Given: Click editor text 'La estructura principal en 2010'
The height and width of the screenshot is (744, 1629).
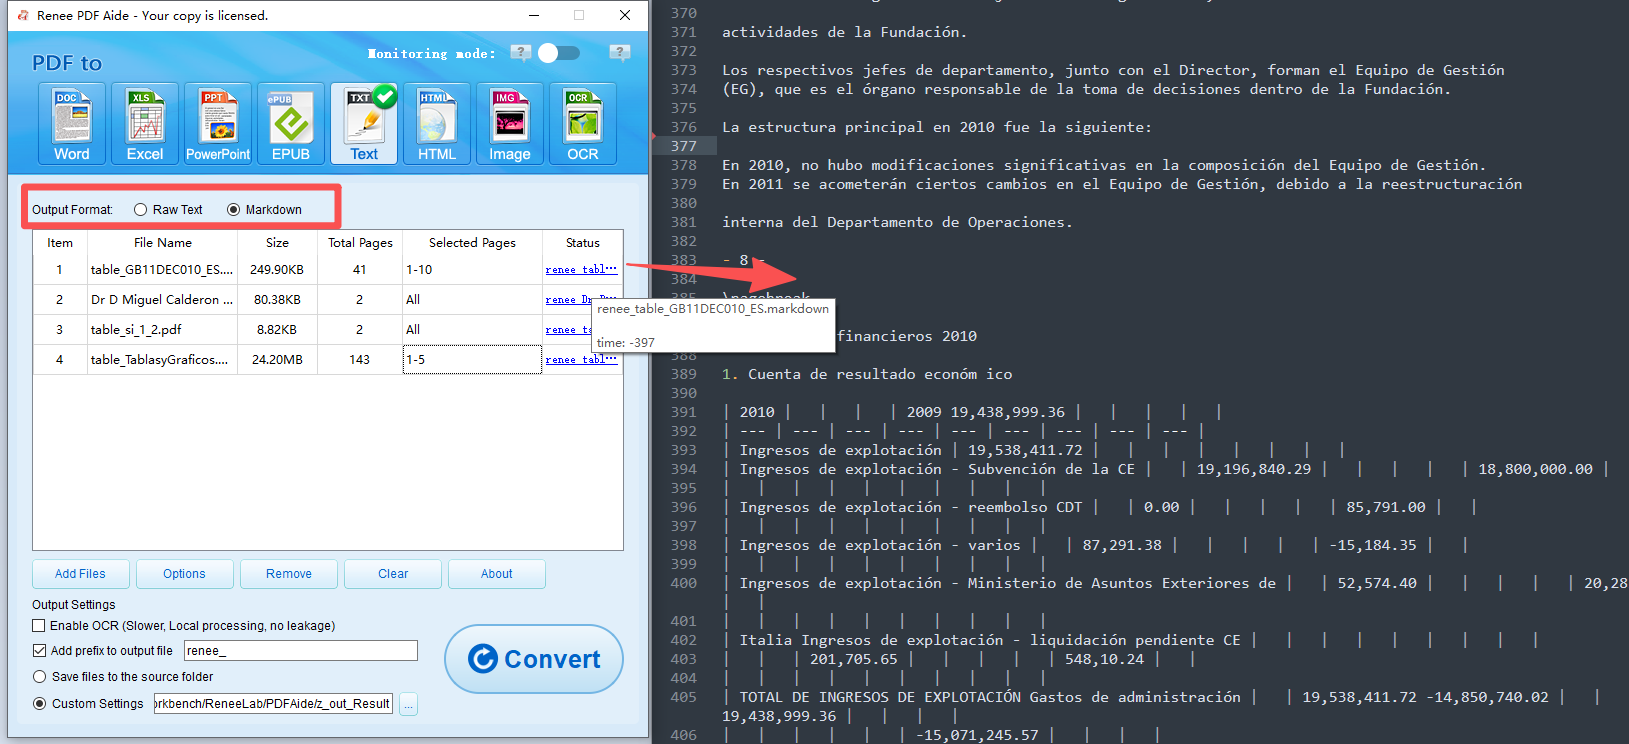Looking at the screenshot, I should pyautogui.click(x=876, y=127).
